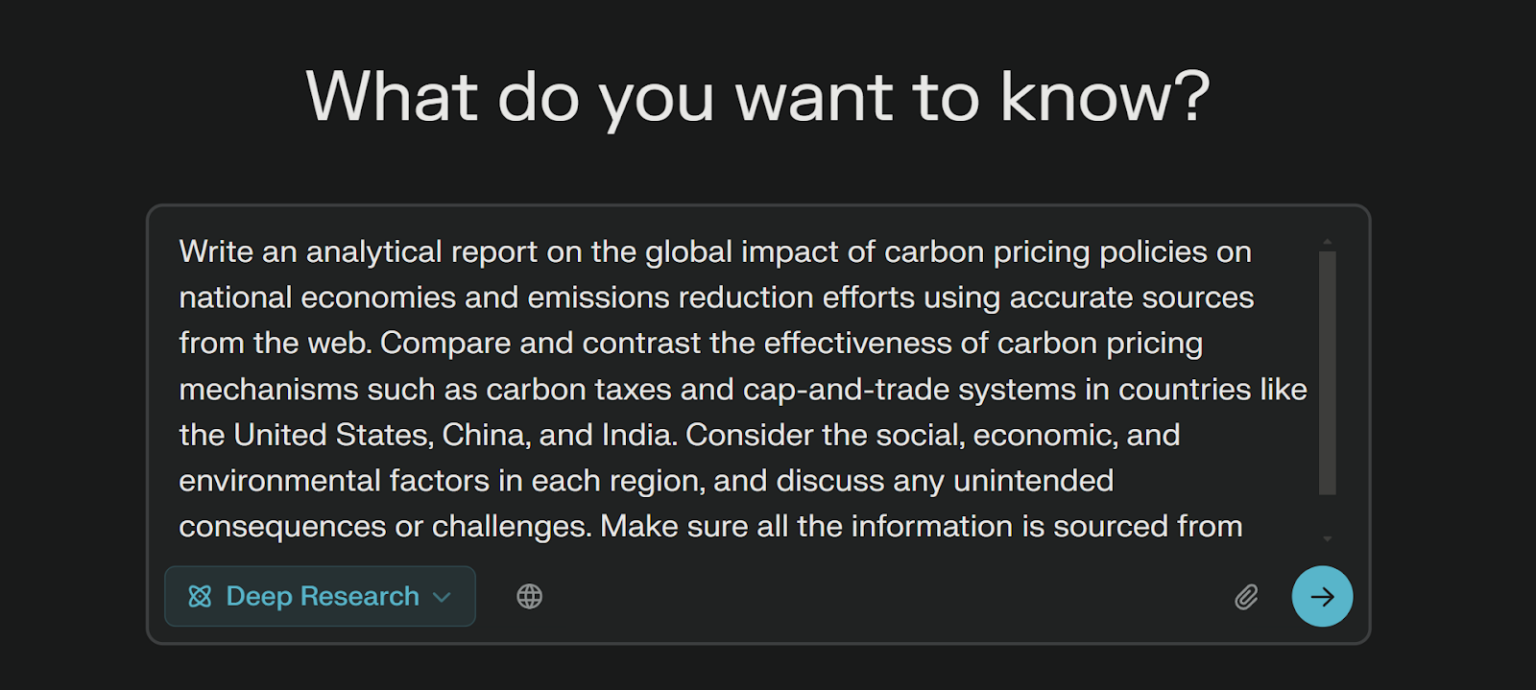Click the "What do you want to know?" heading
The height and width of the screenshot is (690, 1536).
[757, 96]
